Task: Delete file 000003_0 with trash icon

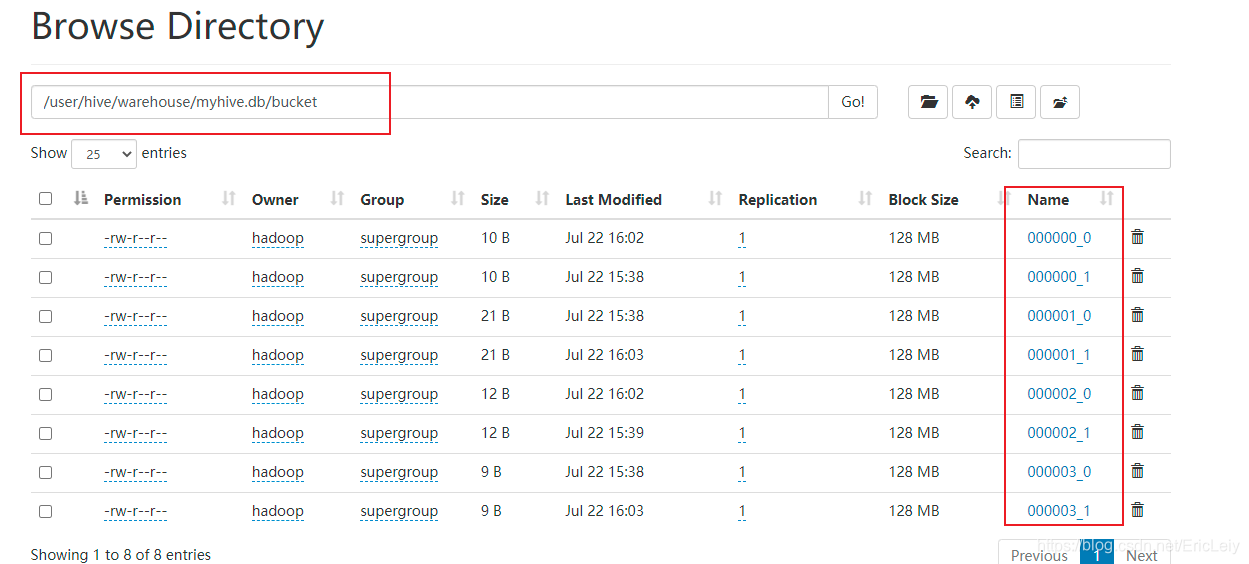Action: (x=1137, y=471)
